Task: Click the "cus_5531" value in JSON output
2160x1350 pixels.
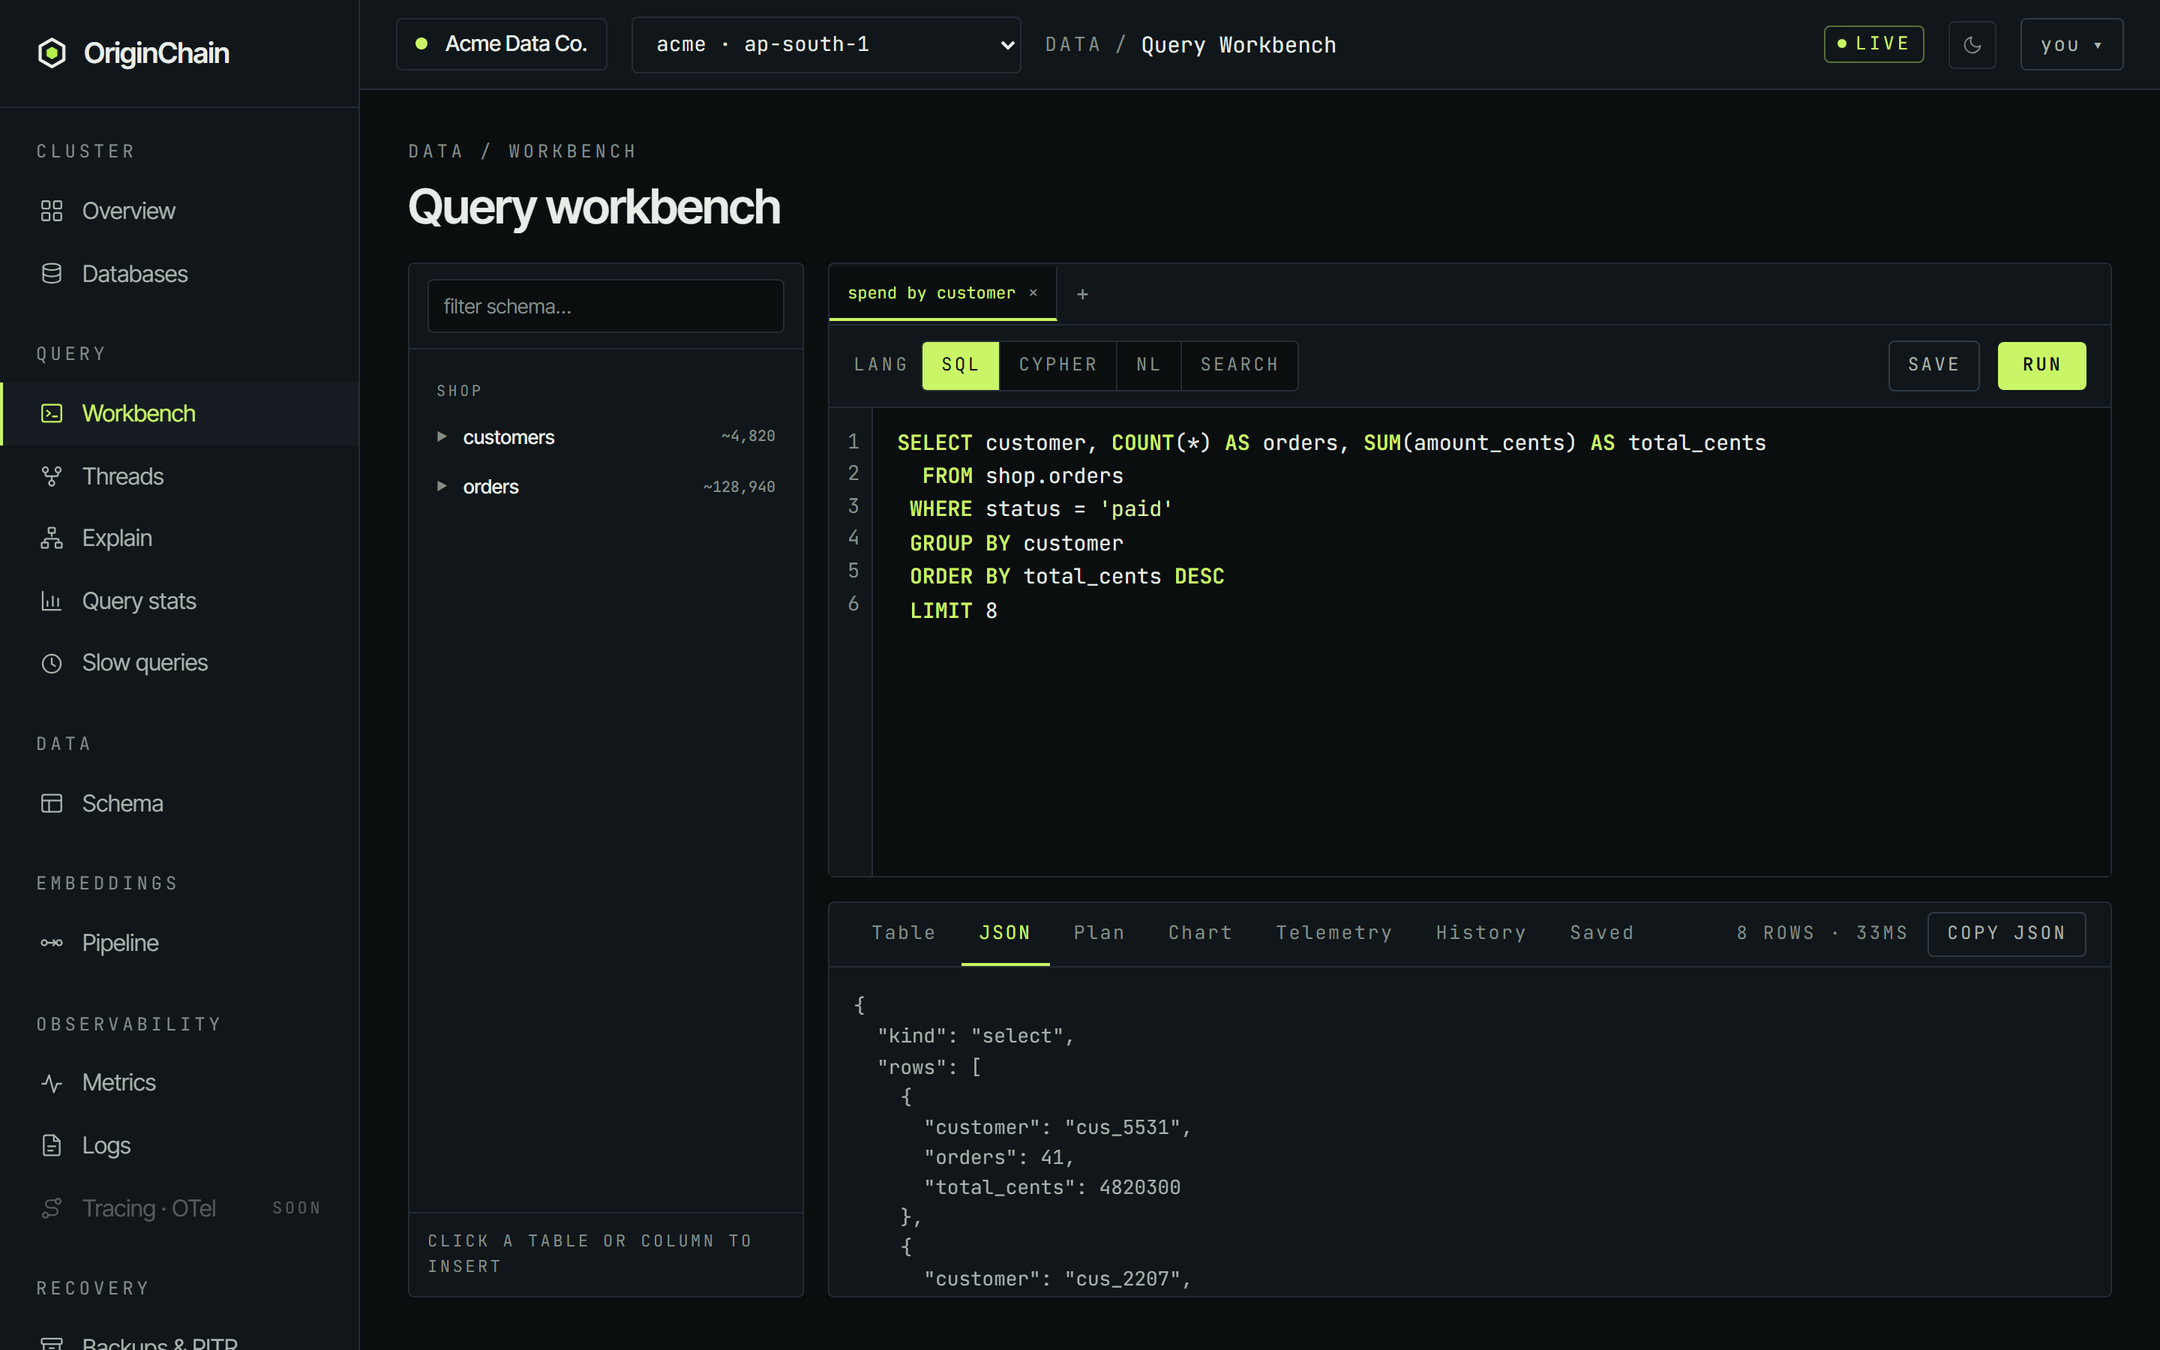Action: coord(1122,1127)
